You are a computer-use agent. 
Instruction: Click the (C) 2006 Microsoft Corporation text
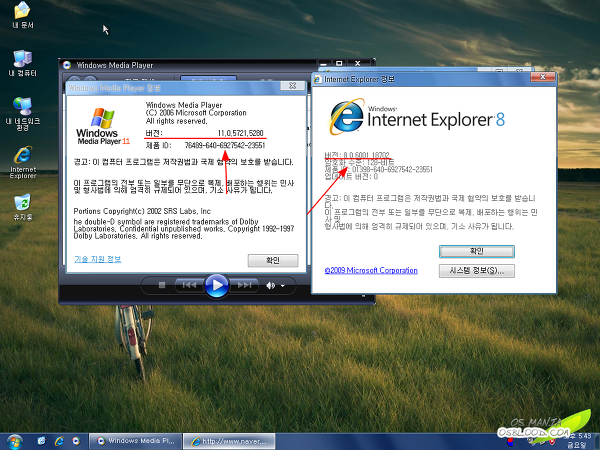tap(196, 113)
